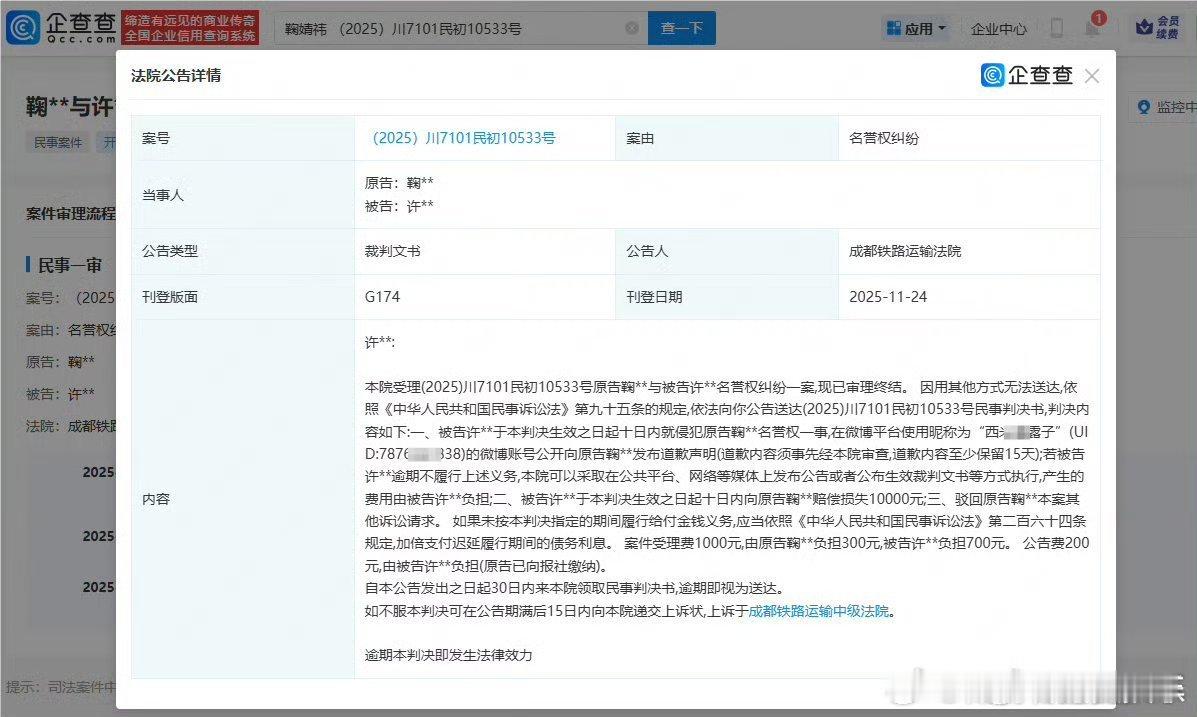Clear the search box text

[x=632, y=28]
